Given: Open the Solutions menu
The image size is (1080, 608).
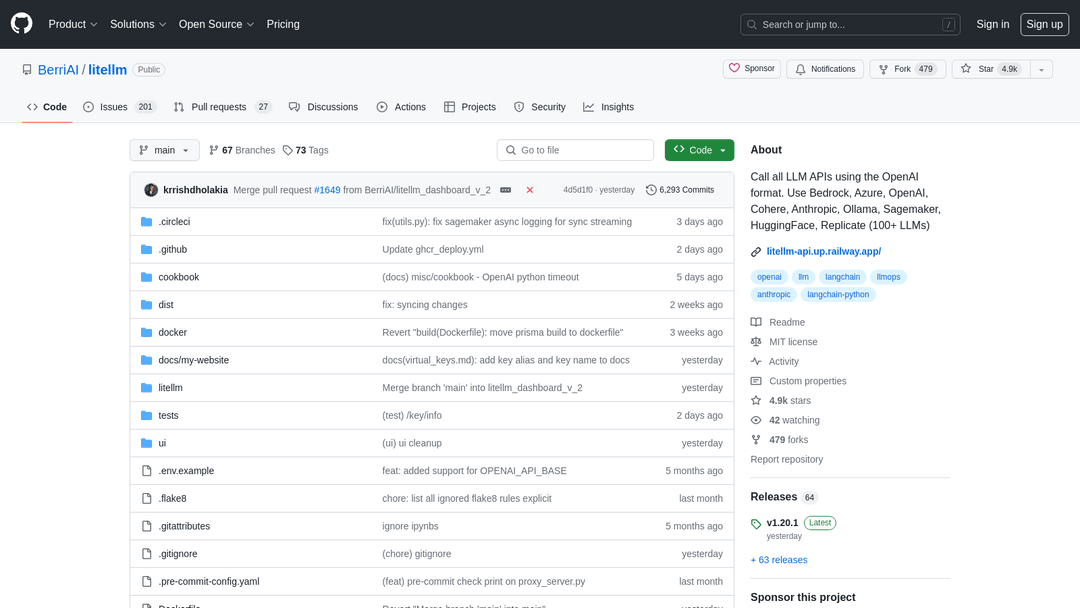Looking at the screenshot, I should [137, 24].
